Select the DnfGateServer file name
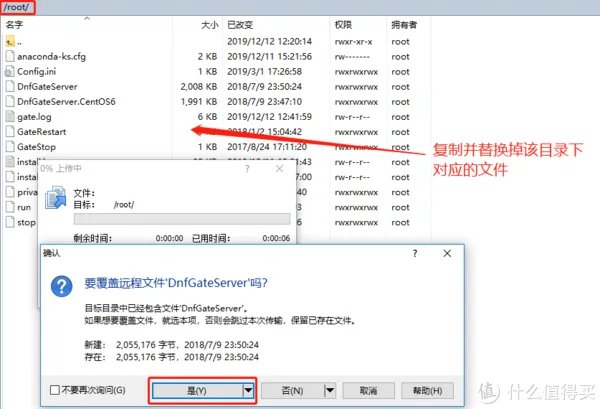This screenshot has width=600, height=409. [x=47, y=86]
